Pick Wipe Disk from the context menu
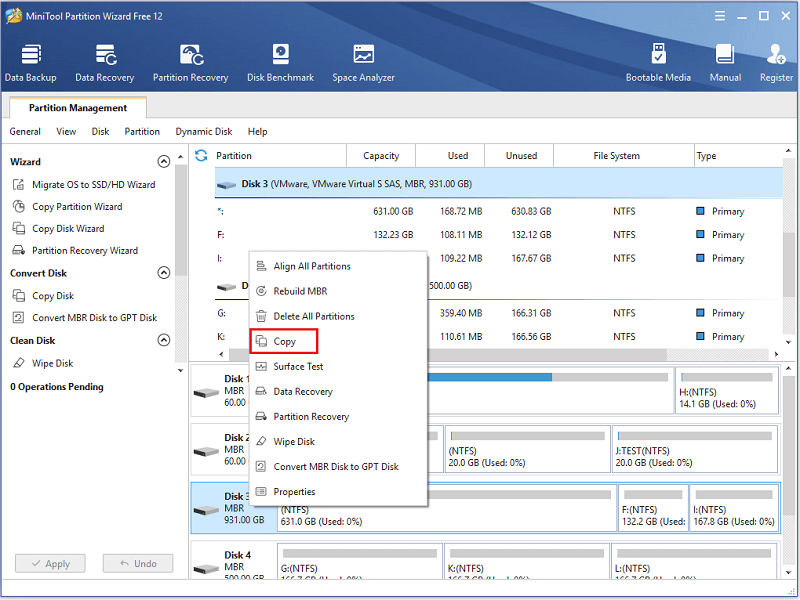This screenshot has width=800, height=600. coord(338,441)
